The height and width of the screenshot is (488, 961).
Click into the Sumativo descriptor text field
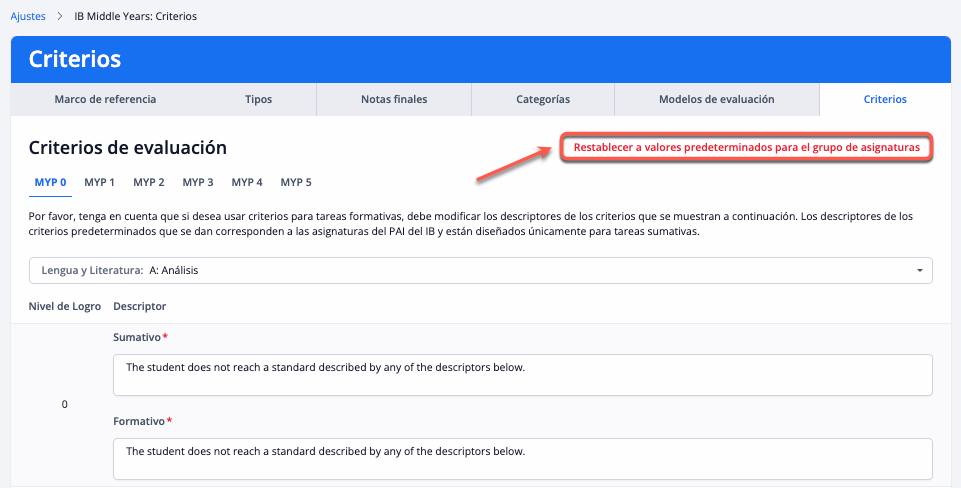click(522, 374)
